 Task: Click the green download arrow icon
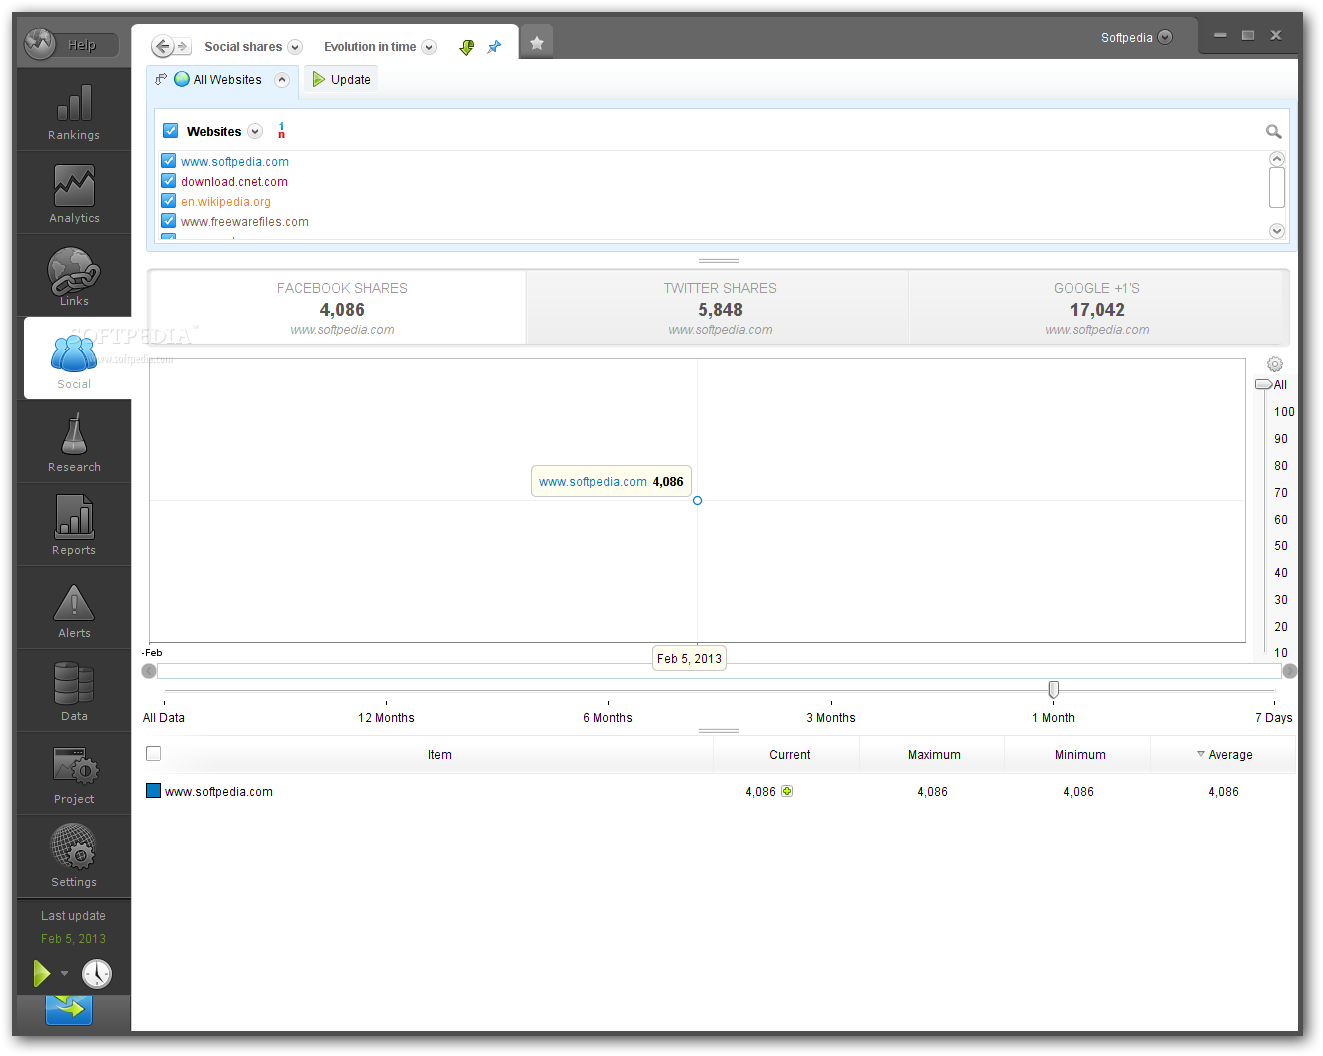pos(466,47)
